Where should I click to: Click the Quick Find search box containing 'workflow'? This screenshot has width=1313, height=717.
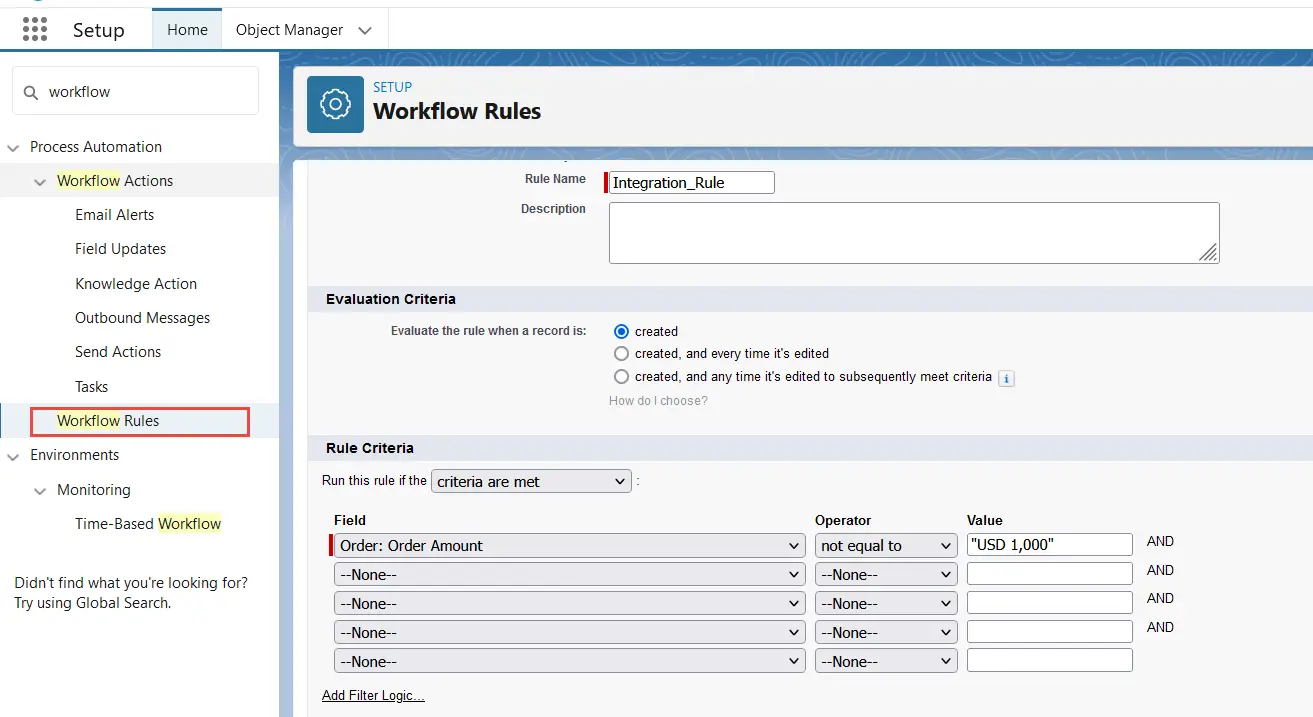pyautogui.click(x=135, y=91)
